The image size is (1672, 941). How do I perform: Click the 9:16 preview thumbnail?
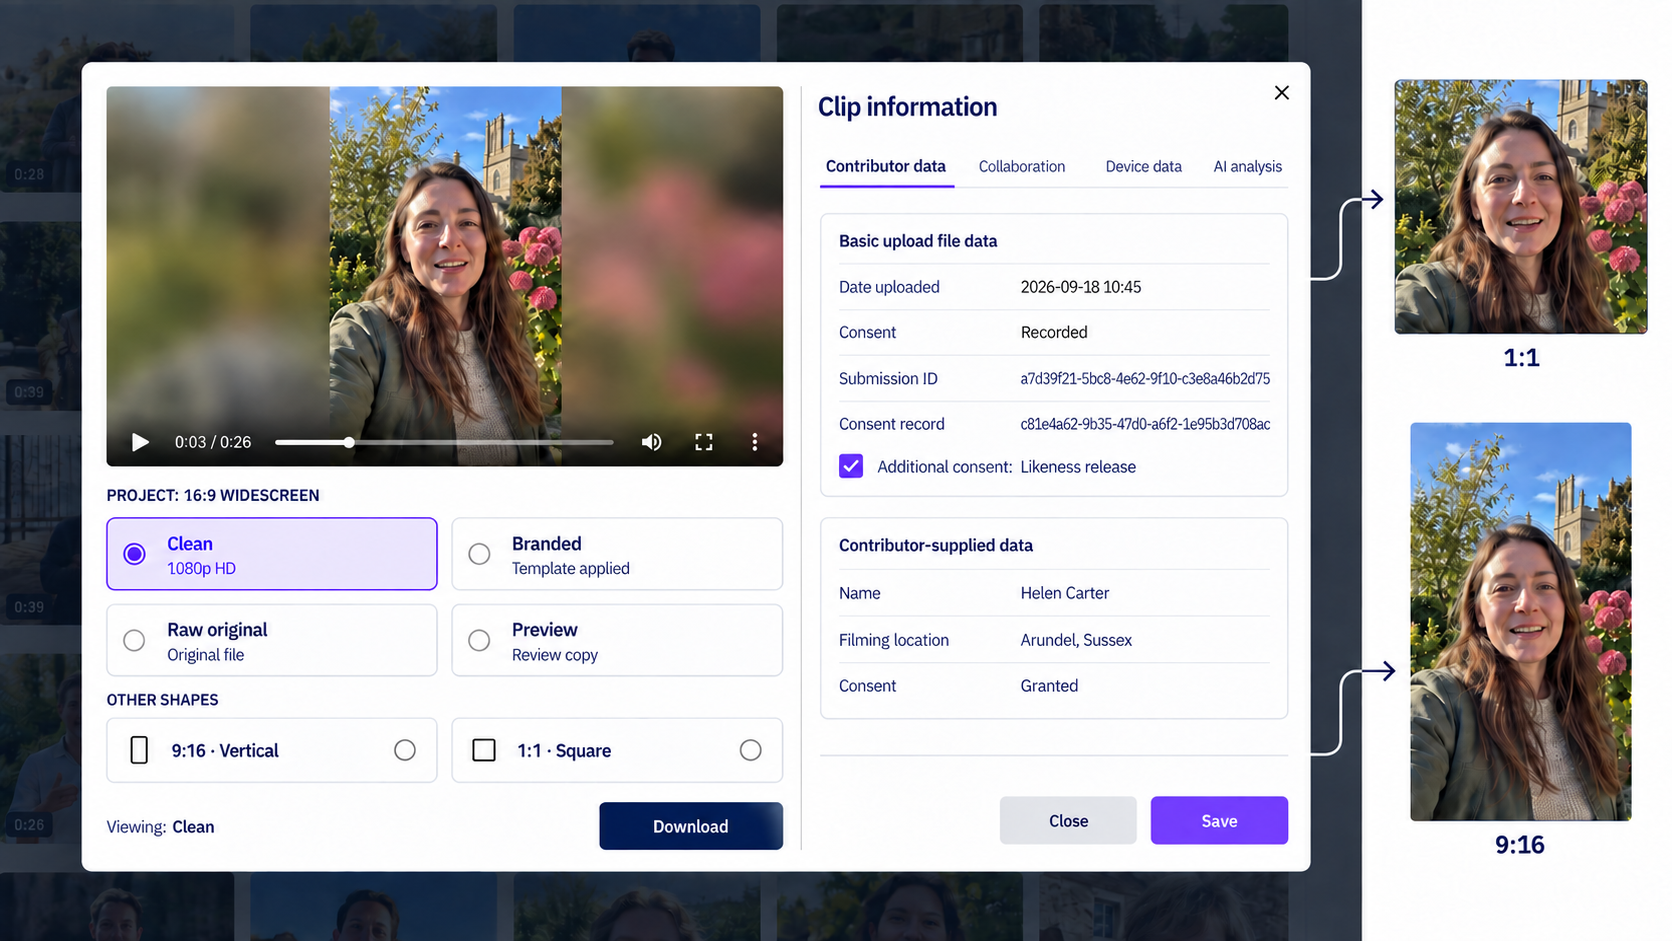(x=1521, y=622)
